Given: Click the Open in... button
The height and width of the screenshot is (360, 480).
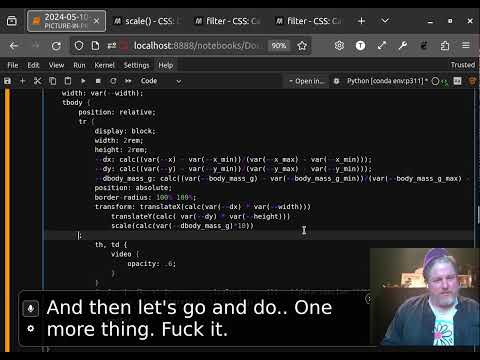Looking at the screenshot, I should (x=307, y=81).
